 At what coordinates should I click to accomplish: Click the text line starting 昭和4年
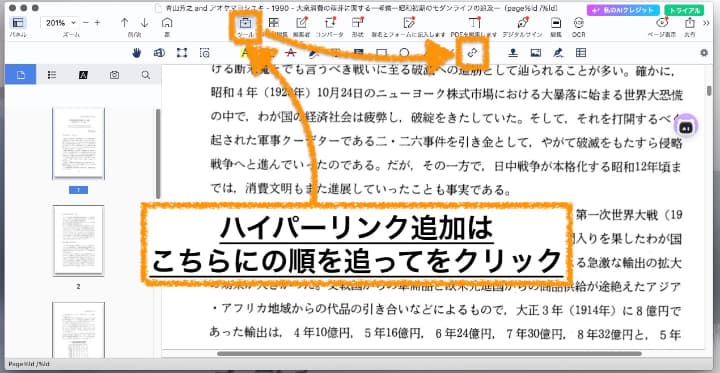pyautogui.click(x=446, y=95)
